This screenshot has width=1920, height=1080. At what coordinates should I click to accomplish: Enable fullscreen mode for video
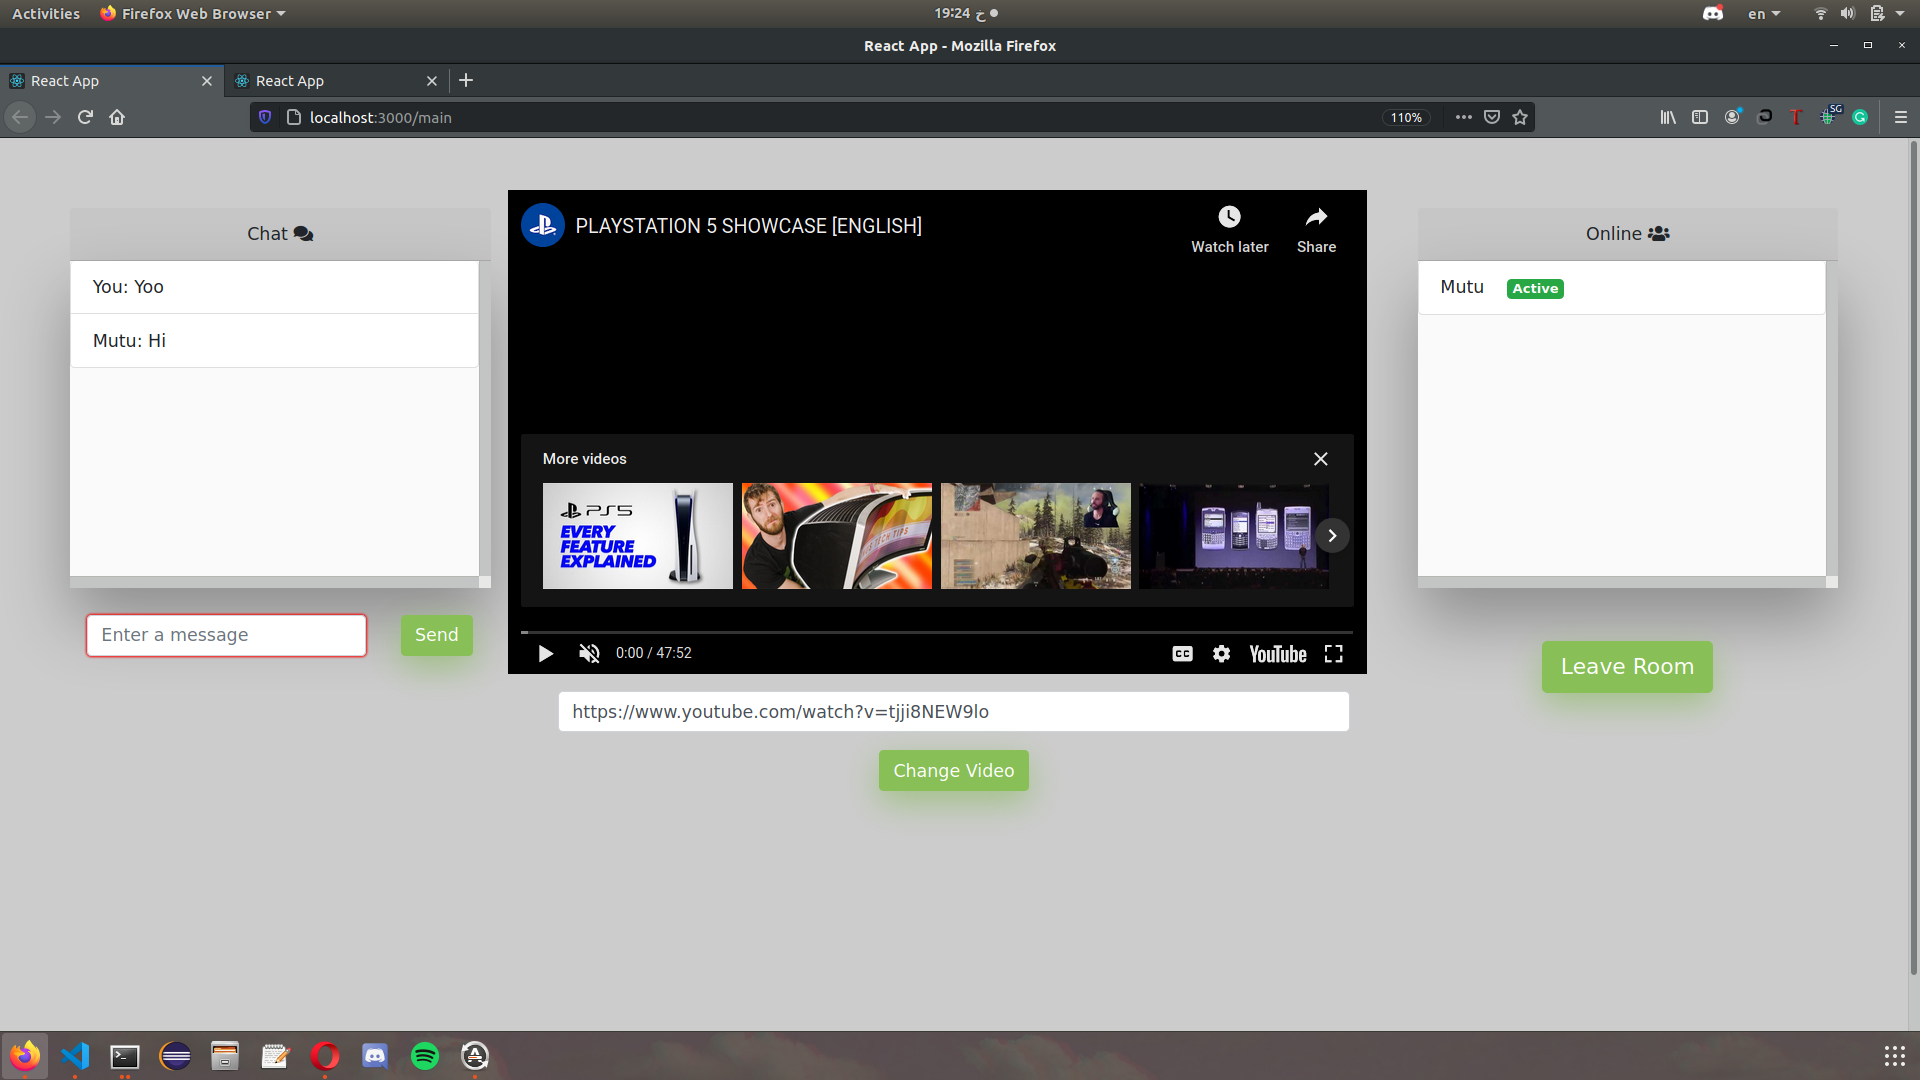point(1333,653)
